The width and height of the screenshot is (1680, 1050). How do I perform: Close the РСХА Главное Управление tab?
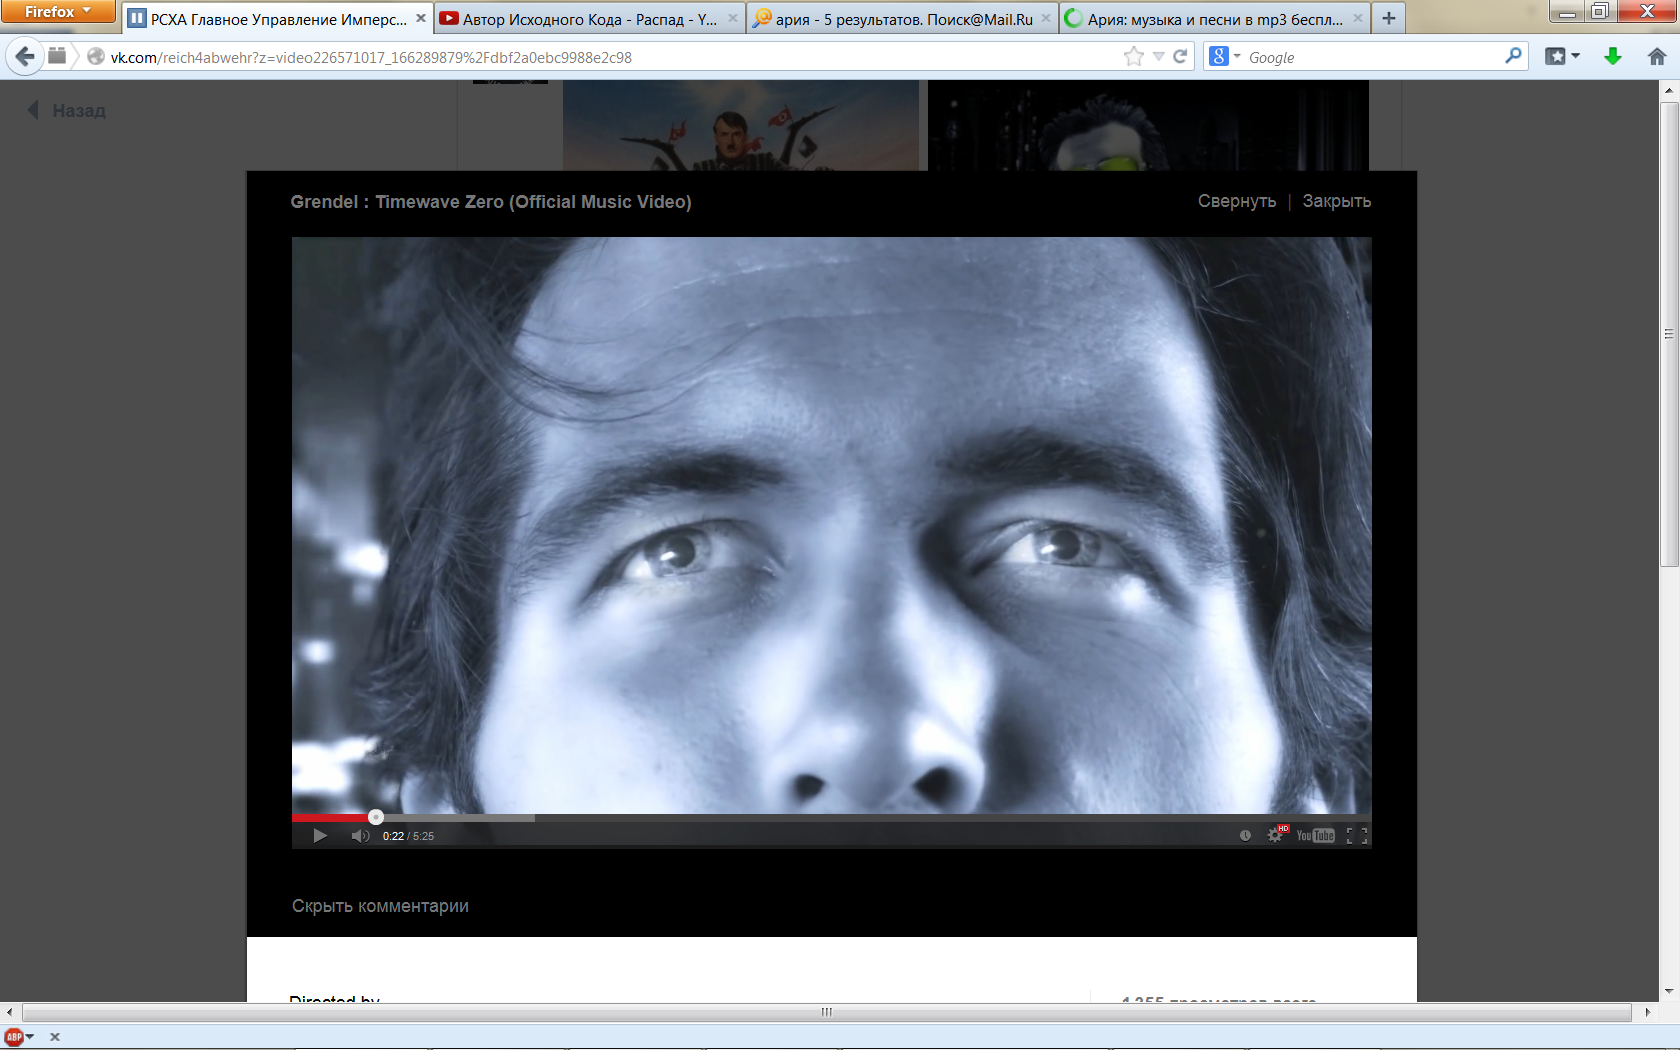pos(421,18)
